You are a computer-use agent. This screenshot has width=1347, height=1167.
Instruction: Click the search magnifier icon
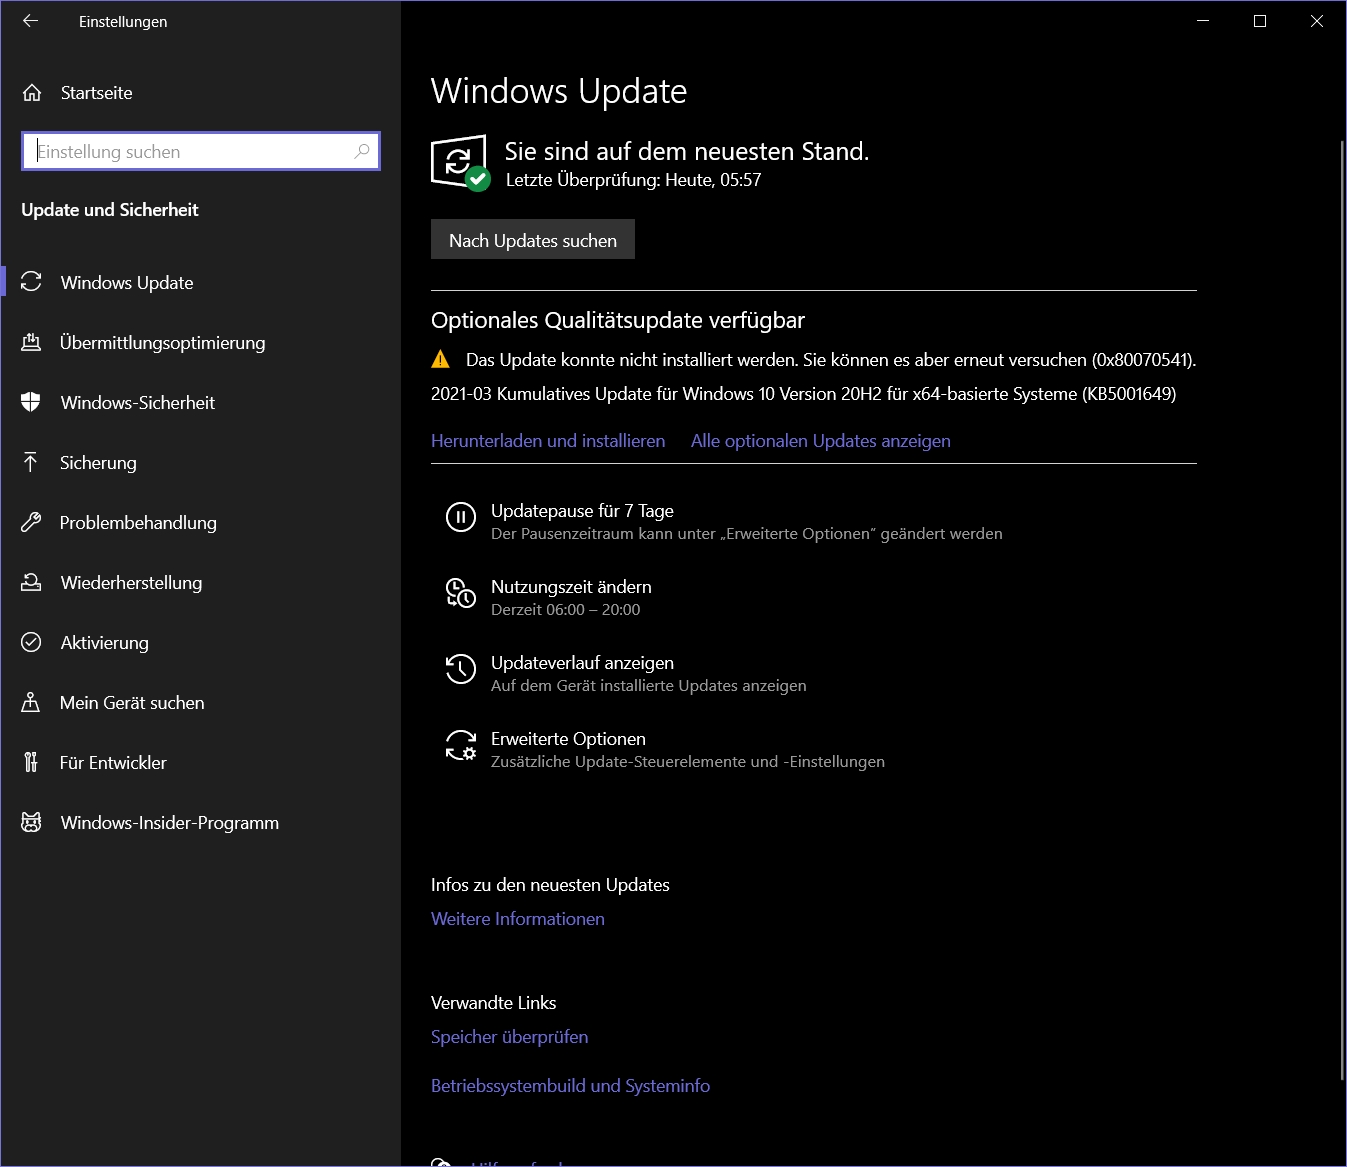tap(361, 151)
